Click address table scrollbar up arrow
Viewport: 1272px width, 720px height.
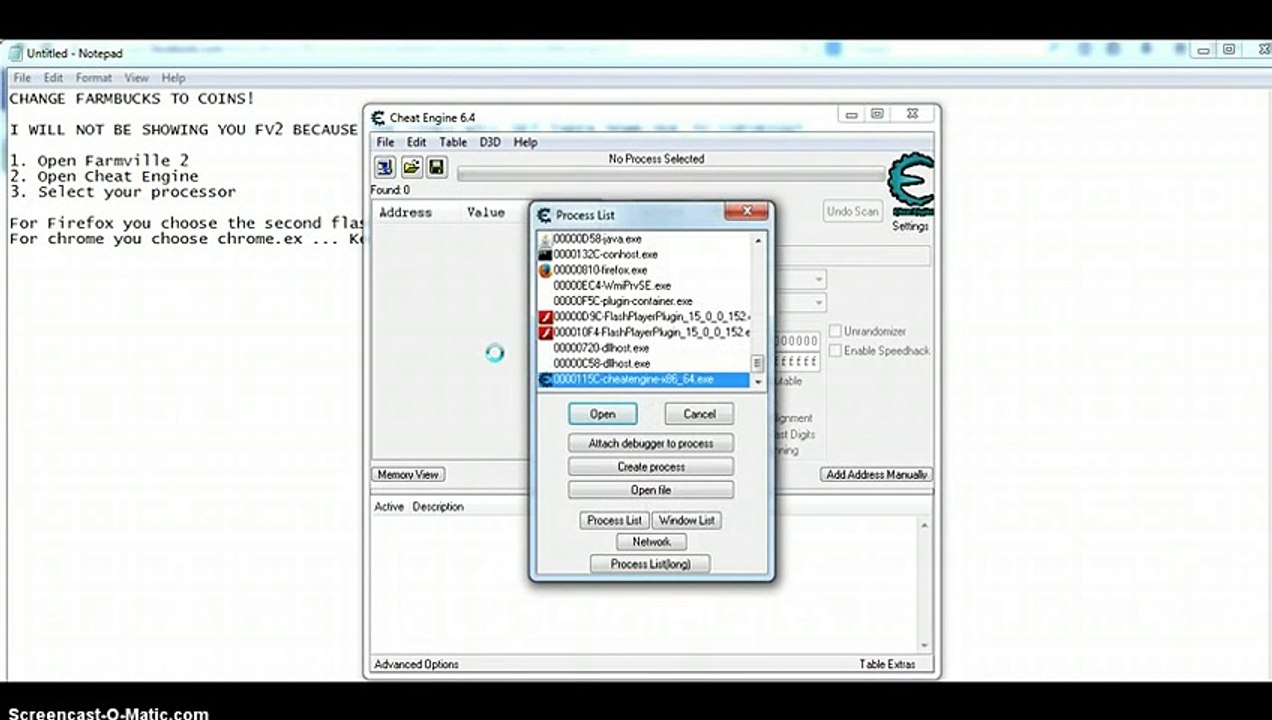[923, 525]
